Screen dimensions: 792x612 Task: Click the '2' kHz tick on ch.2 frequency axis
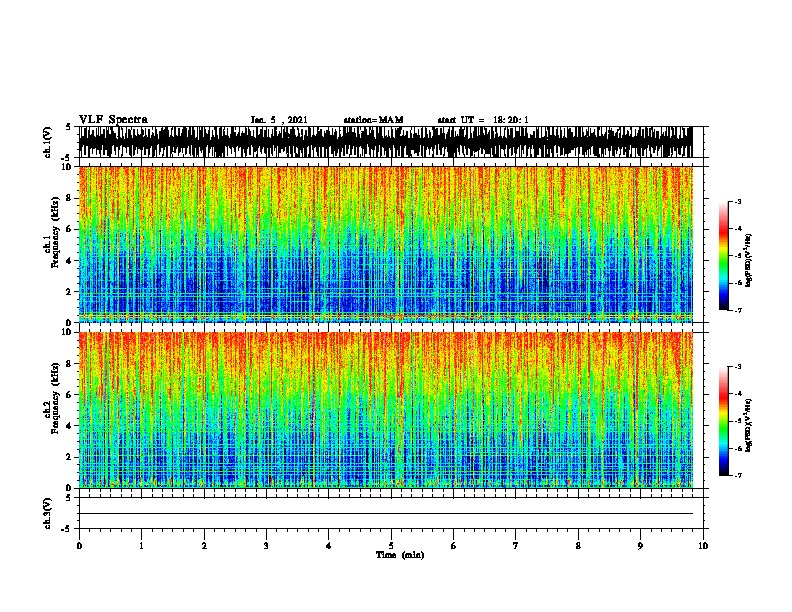pyautogui.click(x=70, y=457)
